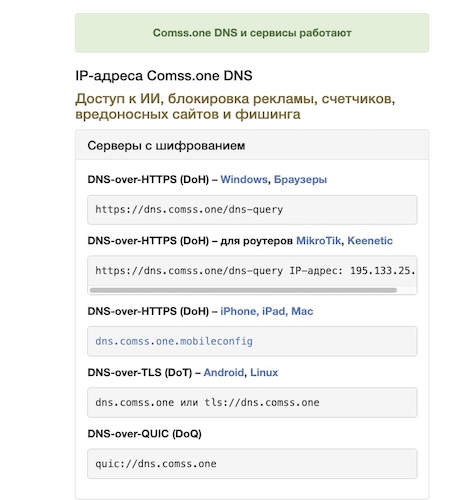Click the Доступ к ИИ, блокировка рекламы subtitle

pyautogui.click(x=235, y=106)
